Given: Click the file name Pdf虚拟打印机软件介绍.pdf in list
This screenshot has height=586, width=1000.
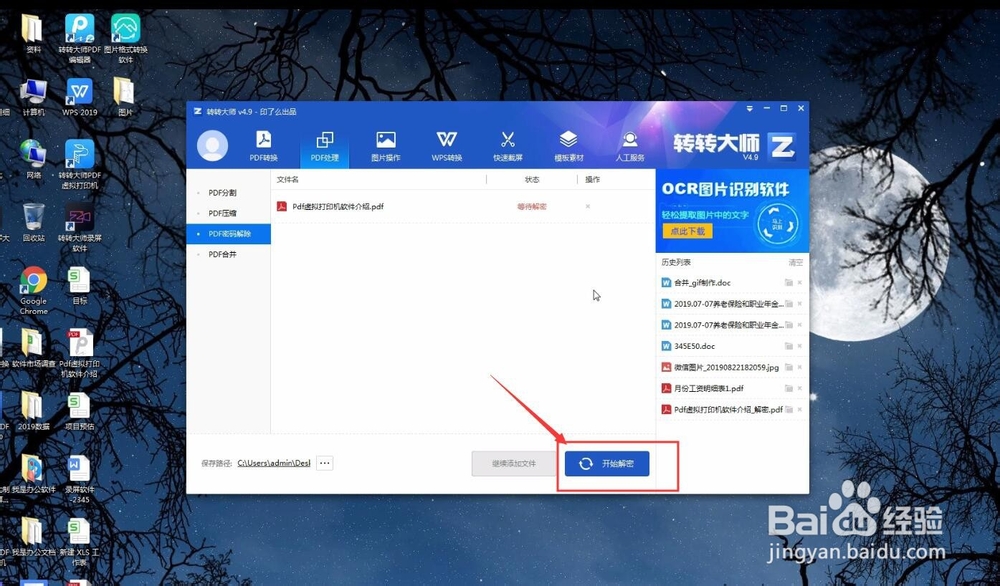Looking at the screenshot, I should pos(338,207).
